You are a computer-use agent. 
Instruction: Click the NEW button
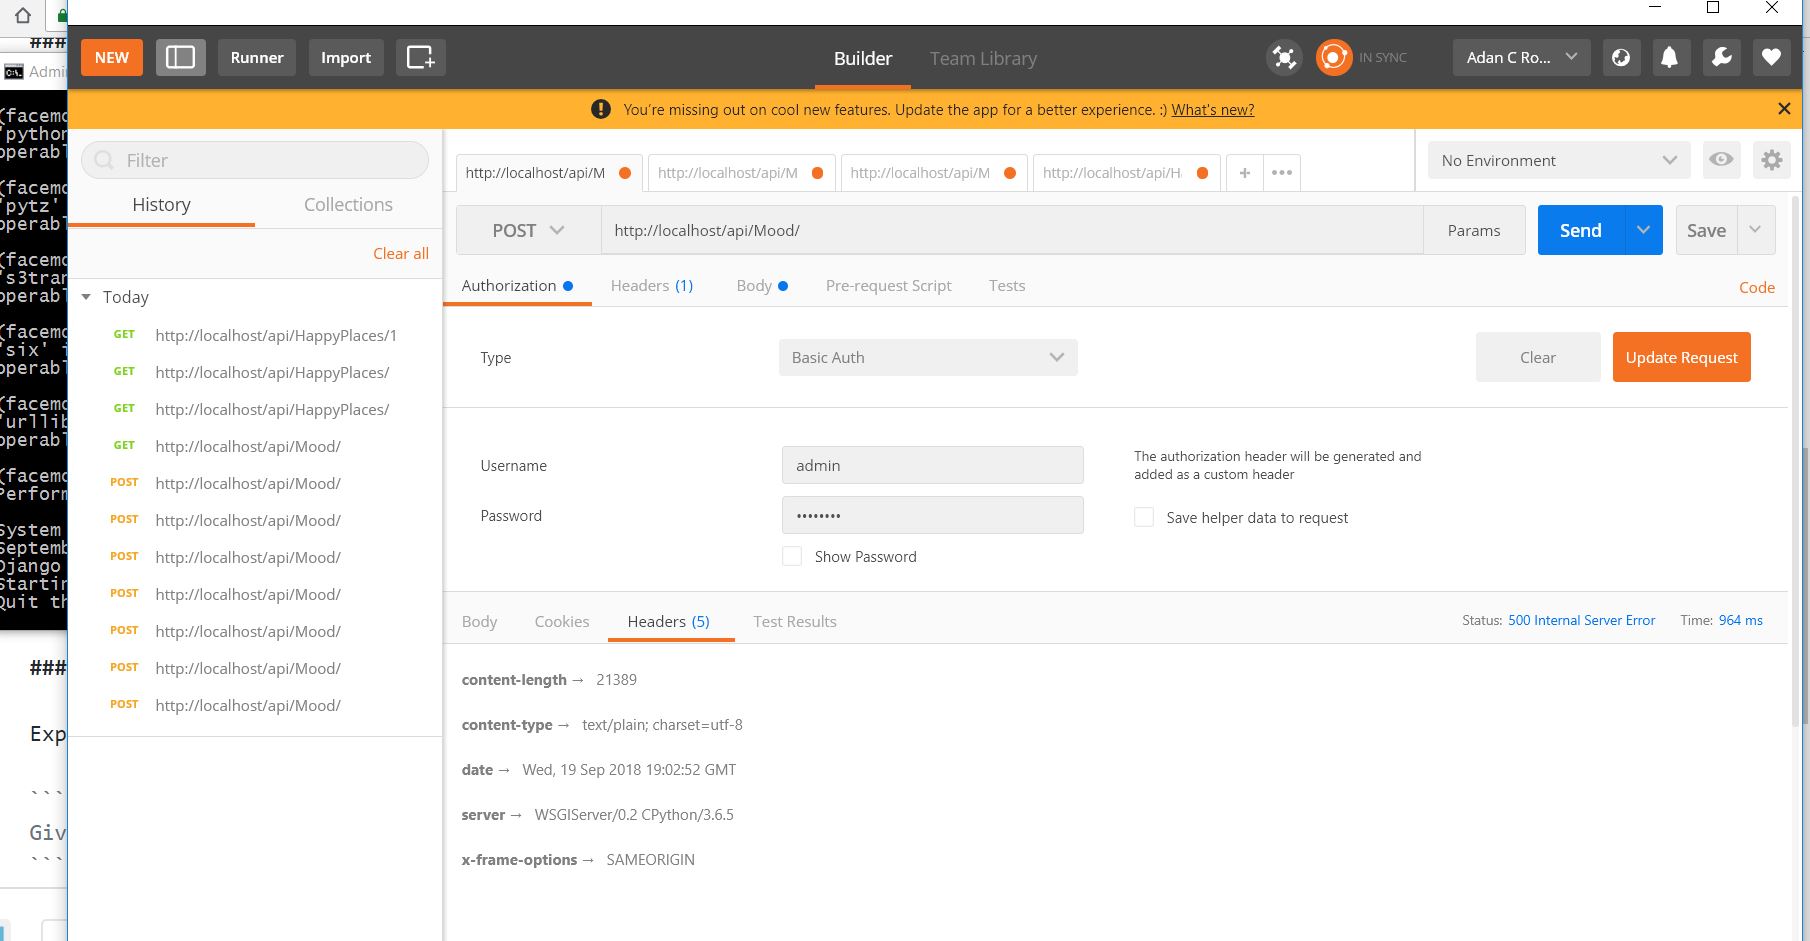pyautogui.click(x=112, y=57)
